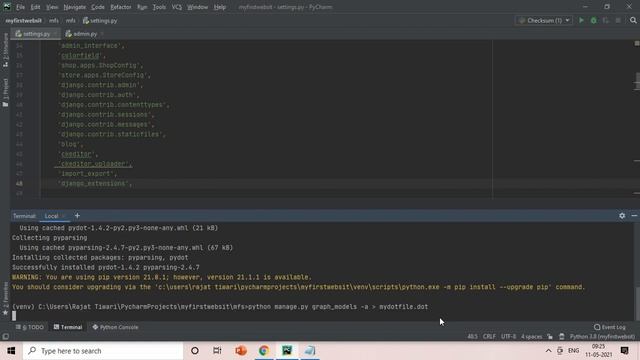This screenshot has height=360, width=640.
Task: Open the Help menu
Action: 220,7
